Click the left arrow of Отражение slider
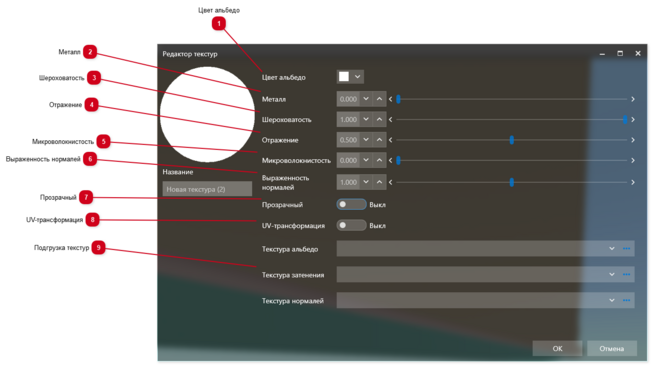The height and width of the screenshot is (366, 652). pos(390,140)
